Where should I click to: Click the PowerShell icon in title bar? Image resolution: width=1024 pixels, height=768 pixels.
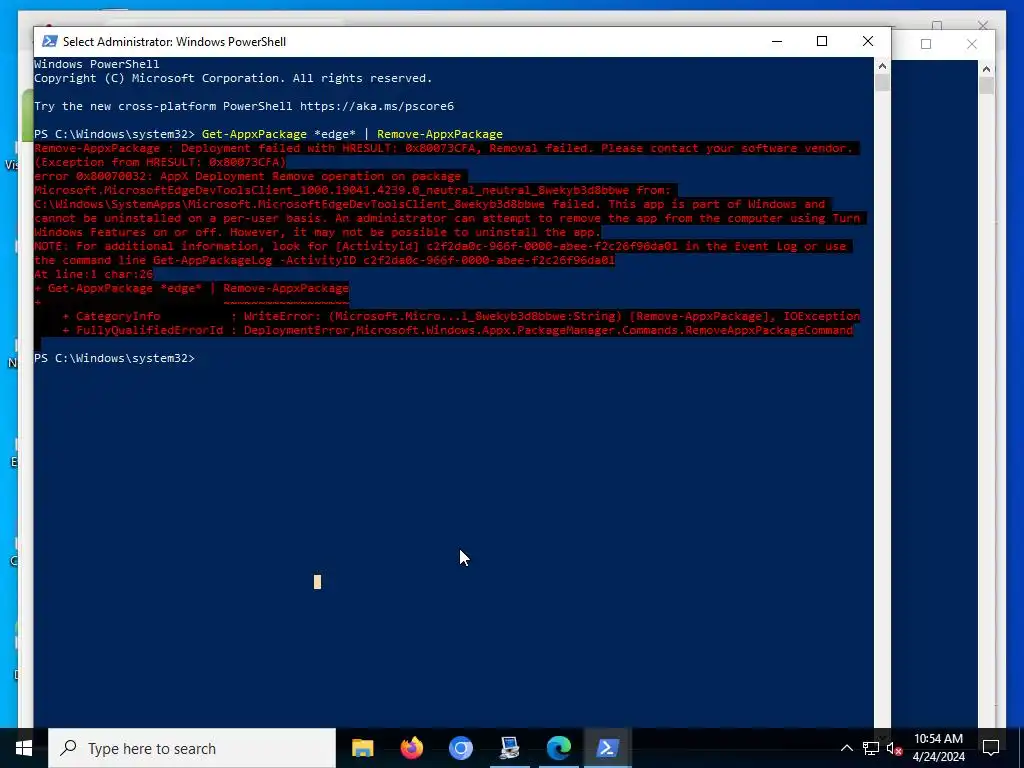49,41
